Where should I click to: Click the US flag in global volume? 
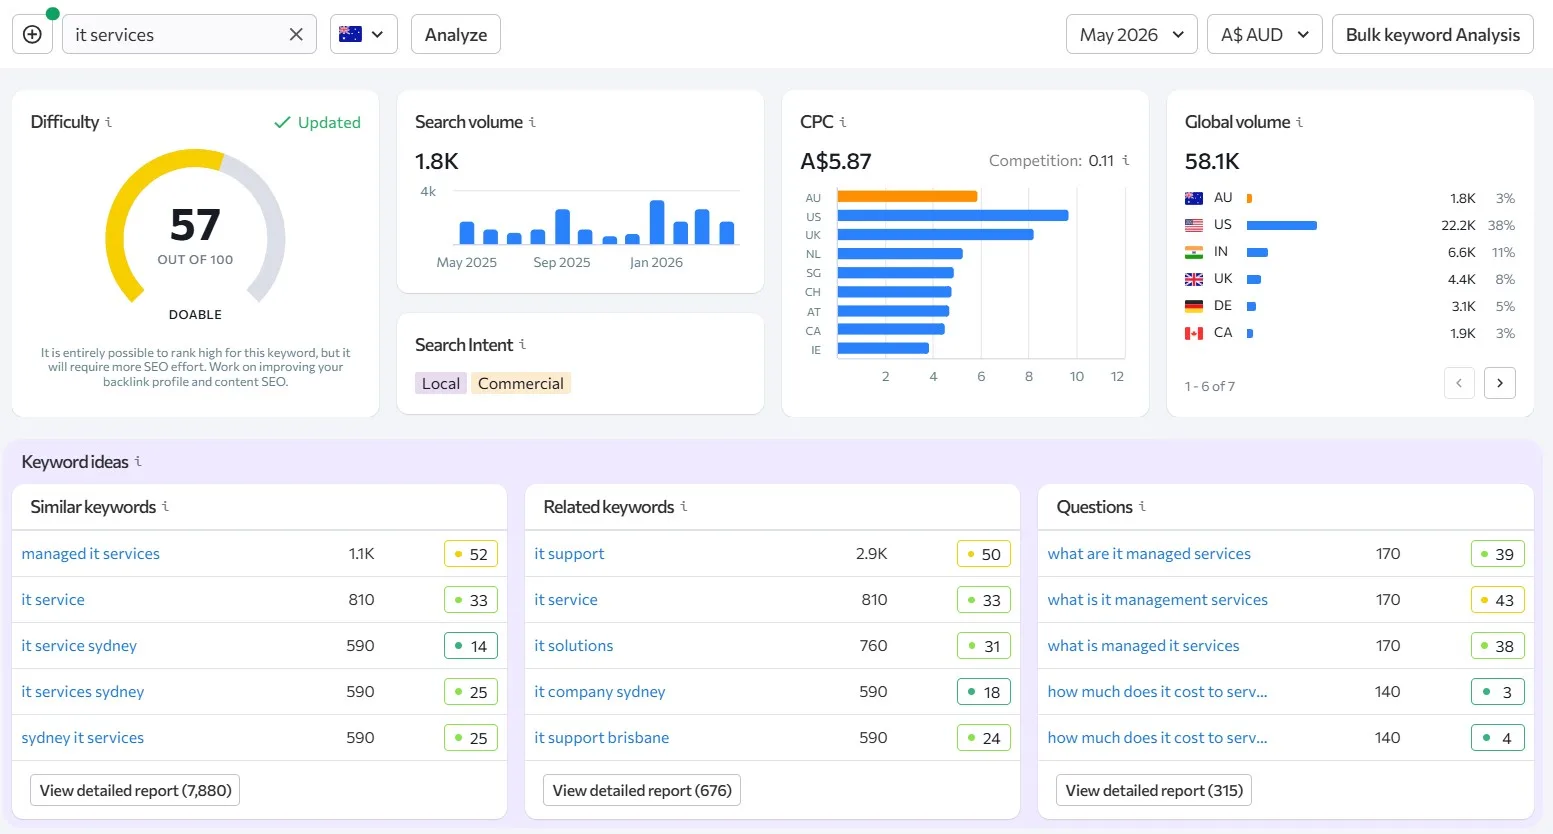click(1194, 225)
